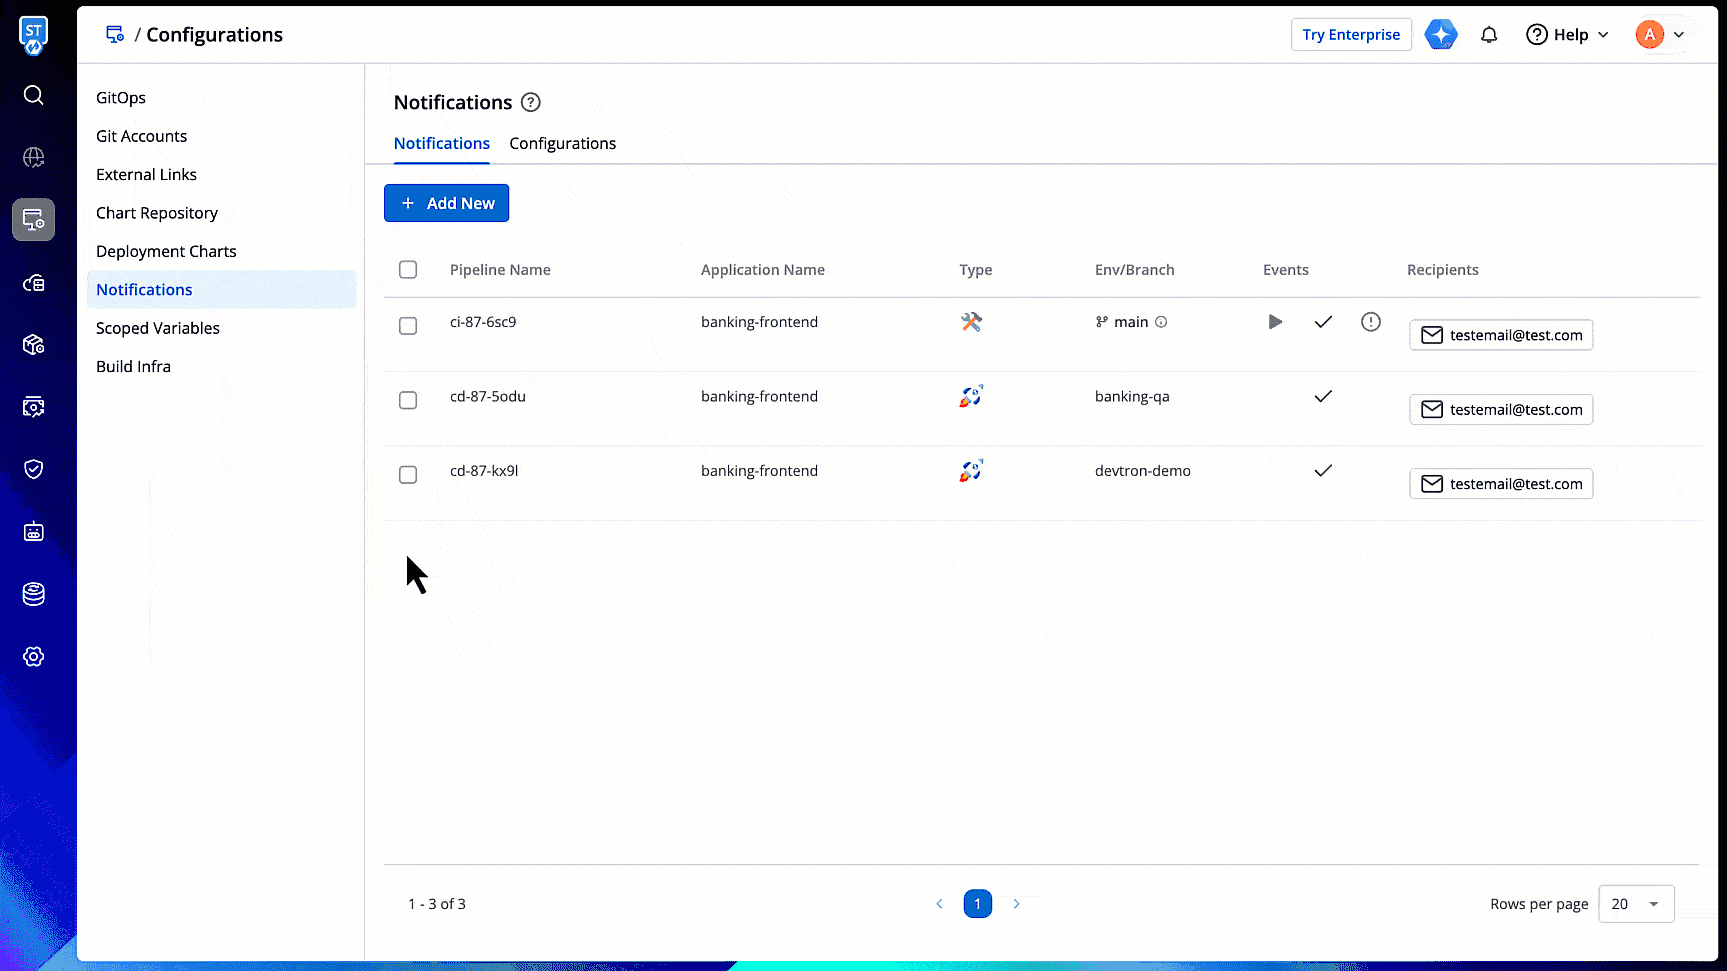Open the robot icon in the left sidebar

(33, 532)
